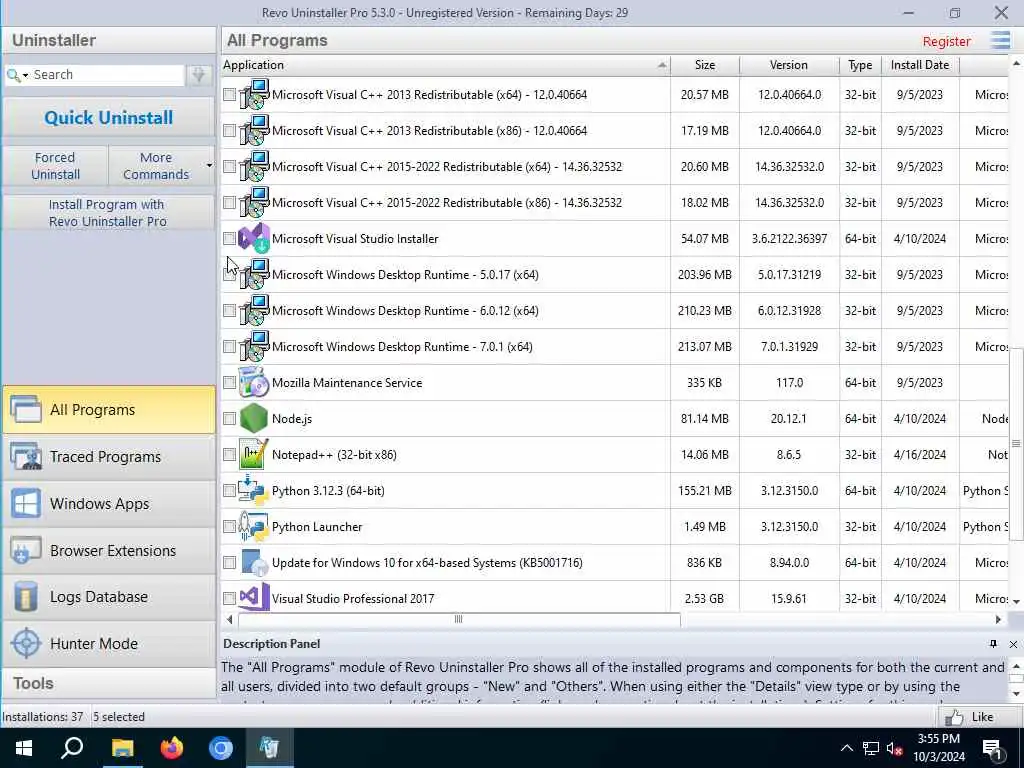Click the vertical scrollbar thumb of program list

[1016, 444]
